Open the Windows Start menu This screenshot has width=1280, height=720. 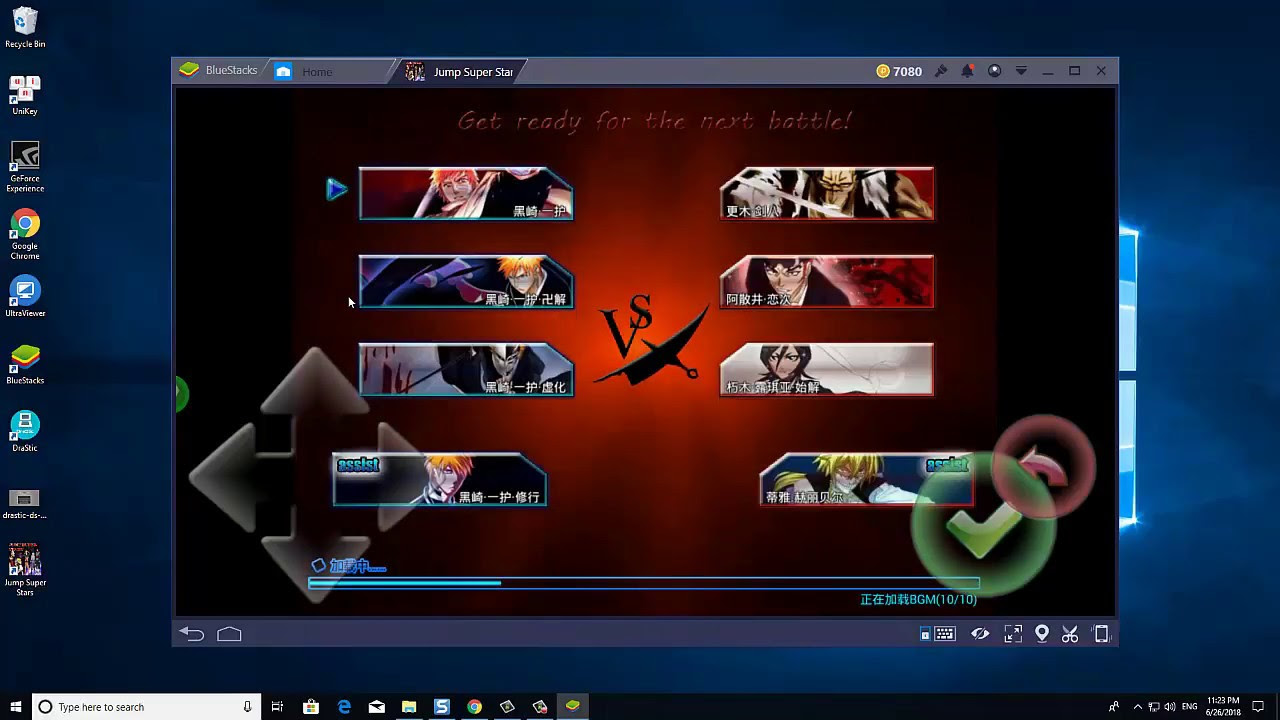[x=16, y=707]
